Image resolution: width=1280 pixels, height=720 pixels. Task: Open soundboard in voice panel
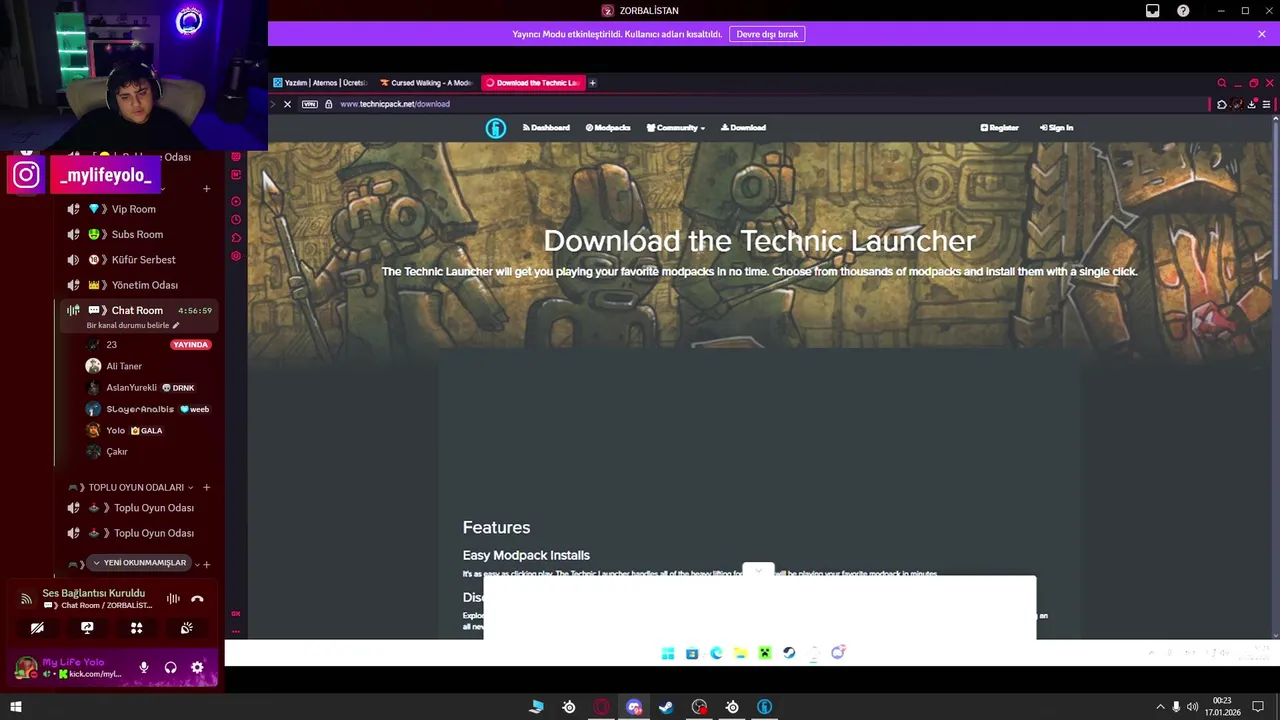(187, 628)
